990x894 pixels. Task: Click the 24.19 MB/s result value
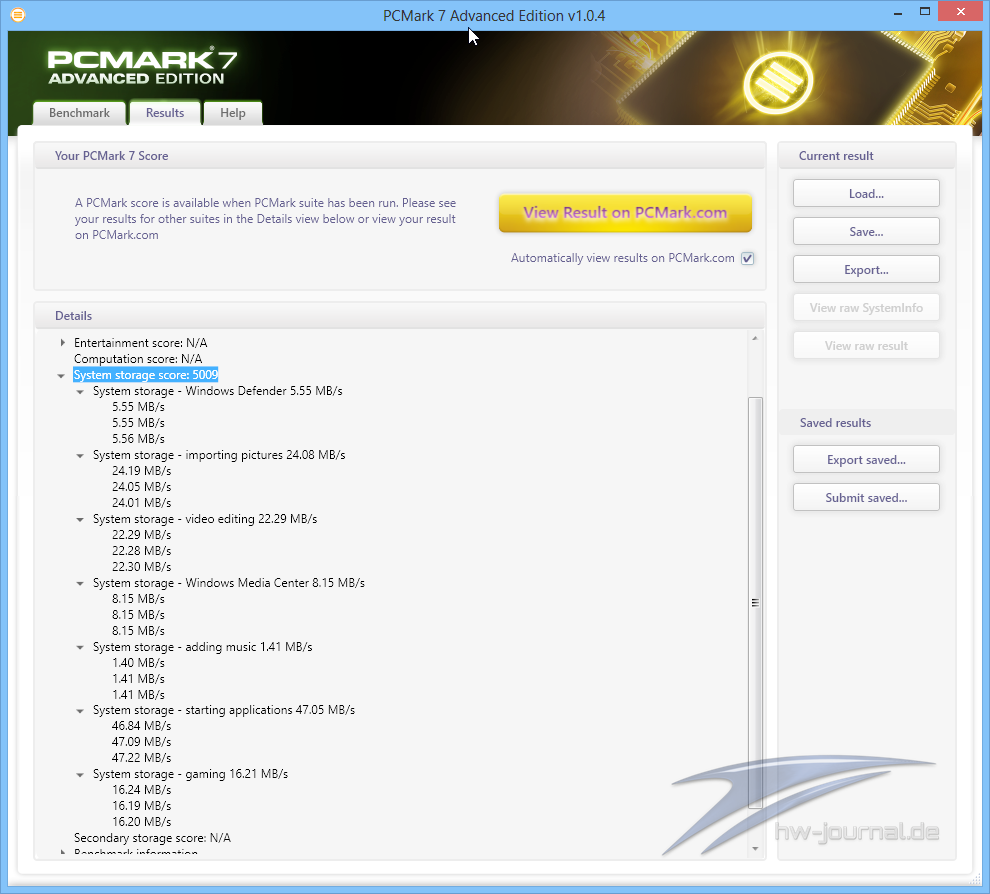click(x=141, y=471)
